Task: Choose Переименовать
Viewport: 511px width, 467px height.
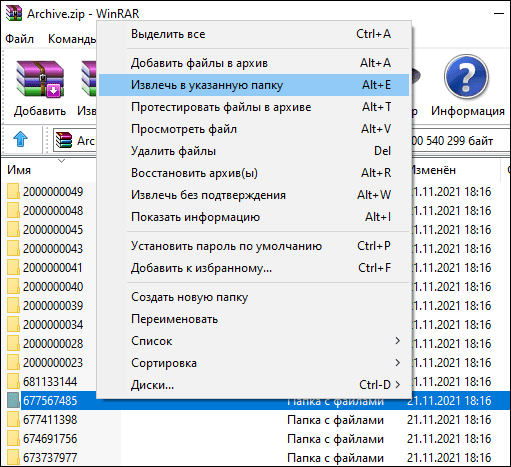Action: click(x=254, y=319)
